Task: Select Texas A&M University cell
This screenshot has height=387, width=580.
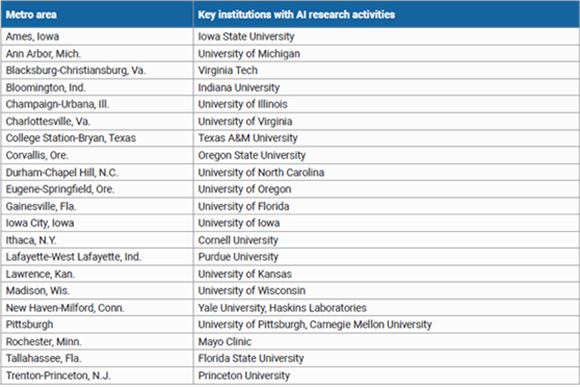Action: (387, 138)
